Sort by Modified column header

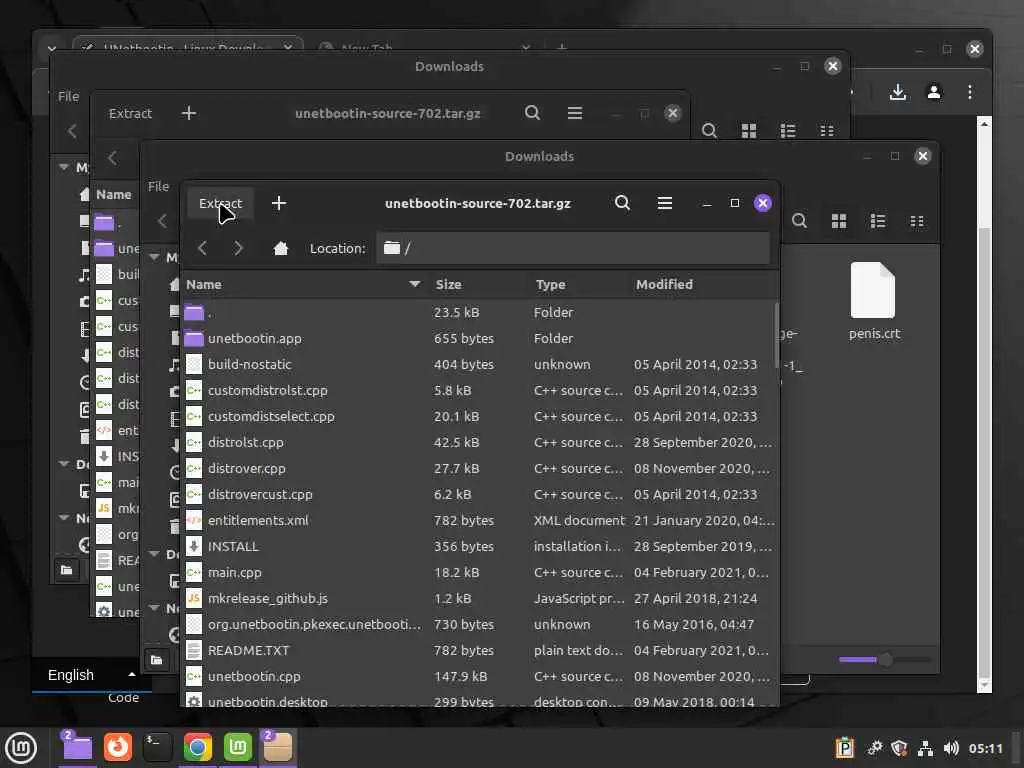(x=702, y=284)
